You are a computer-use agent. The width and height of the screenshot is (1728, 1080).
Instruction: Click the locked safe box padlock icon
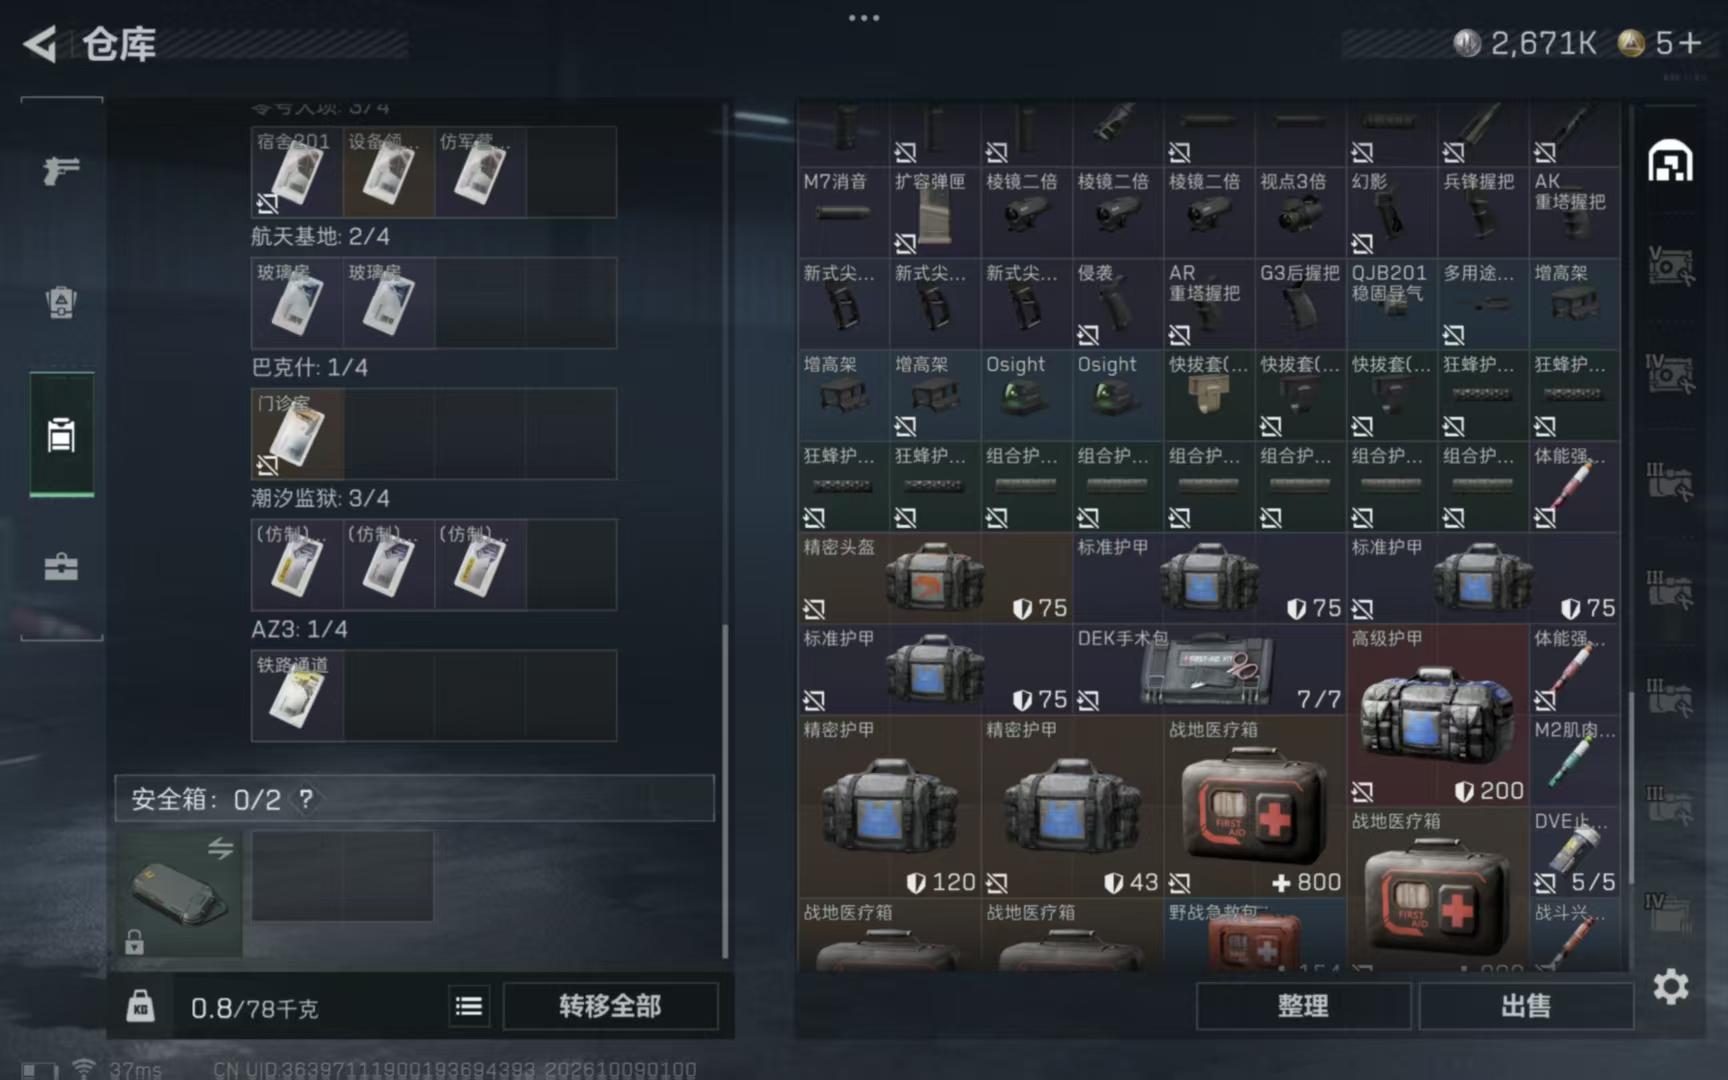(135, 941)
